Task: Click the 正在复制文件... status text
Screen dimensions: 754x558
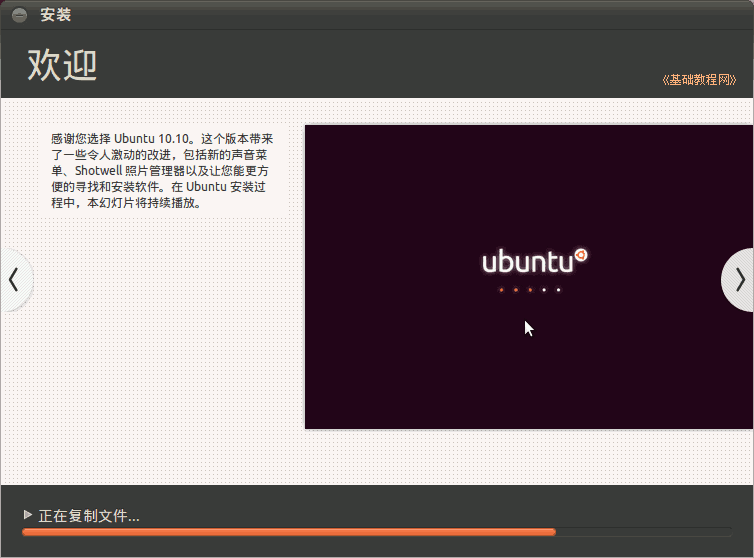Action: 89,516
